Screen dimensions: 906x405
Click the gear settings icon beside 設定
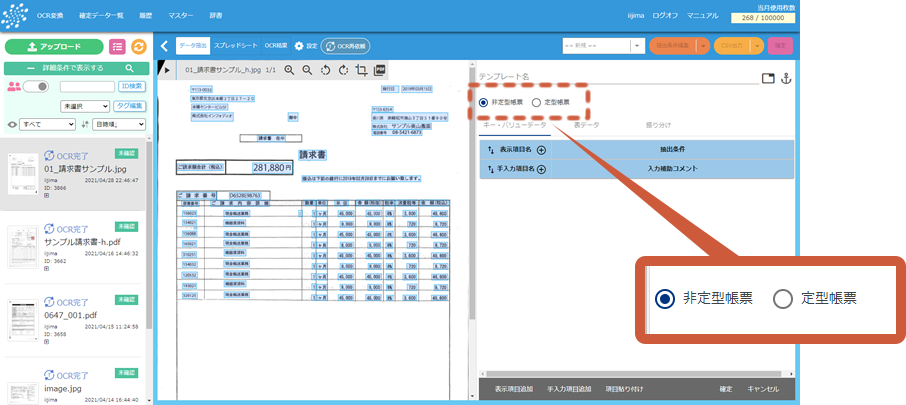coord(299,46)
